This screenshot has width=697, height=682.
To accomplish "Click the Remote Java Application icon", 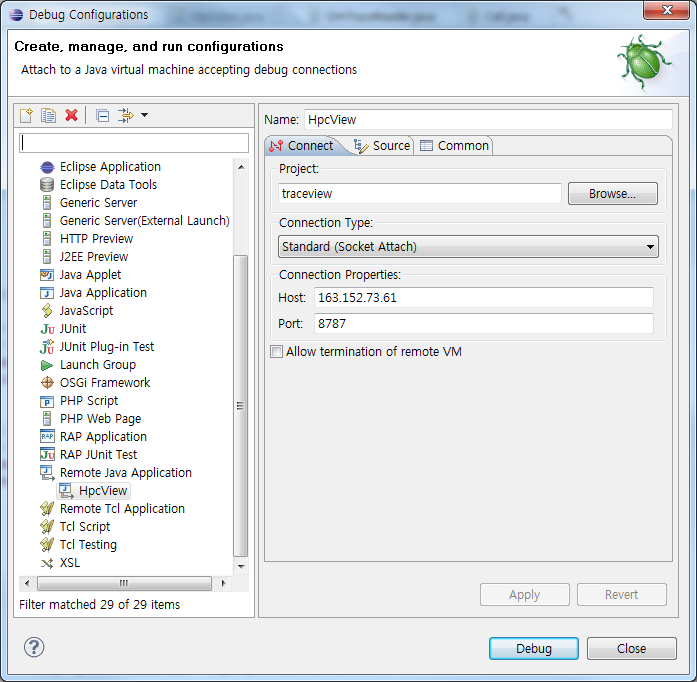I will point(47,473).
